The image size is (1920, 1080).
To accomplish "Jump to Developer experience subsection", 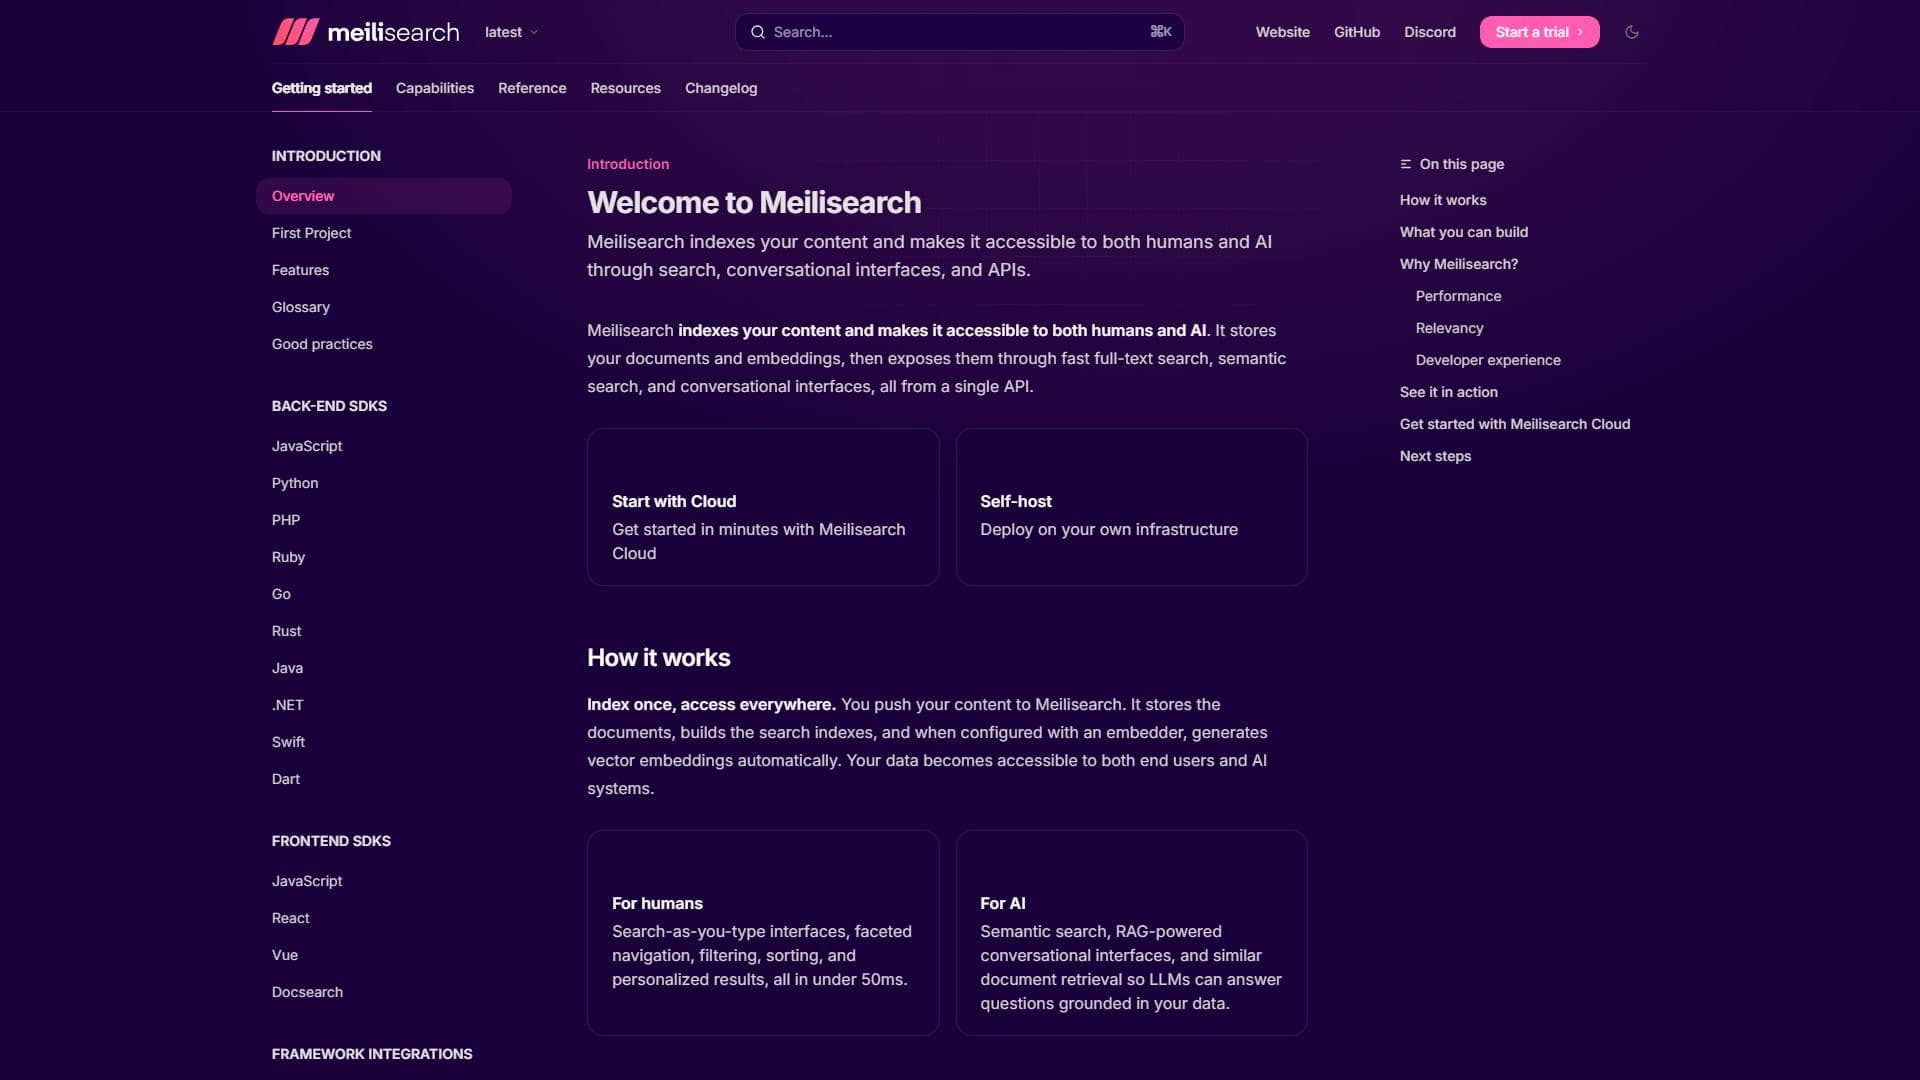I will pos(1488,360).
